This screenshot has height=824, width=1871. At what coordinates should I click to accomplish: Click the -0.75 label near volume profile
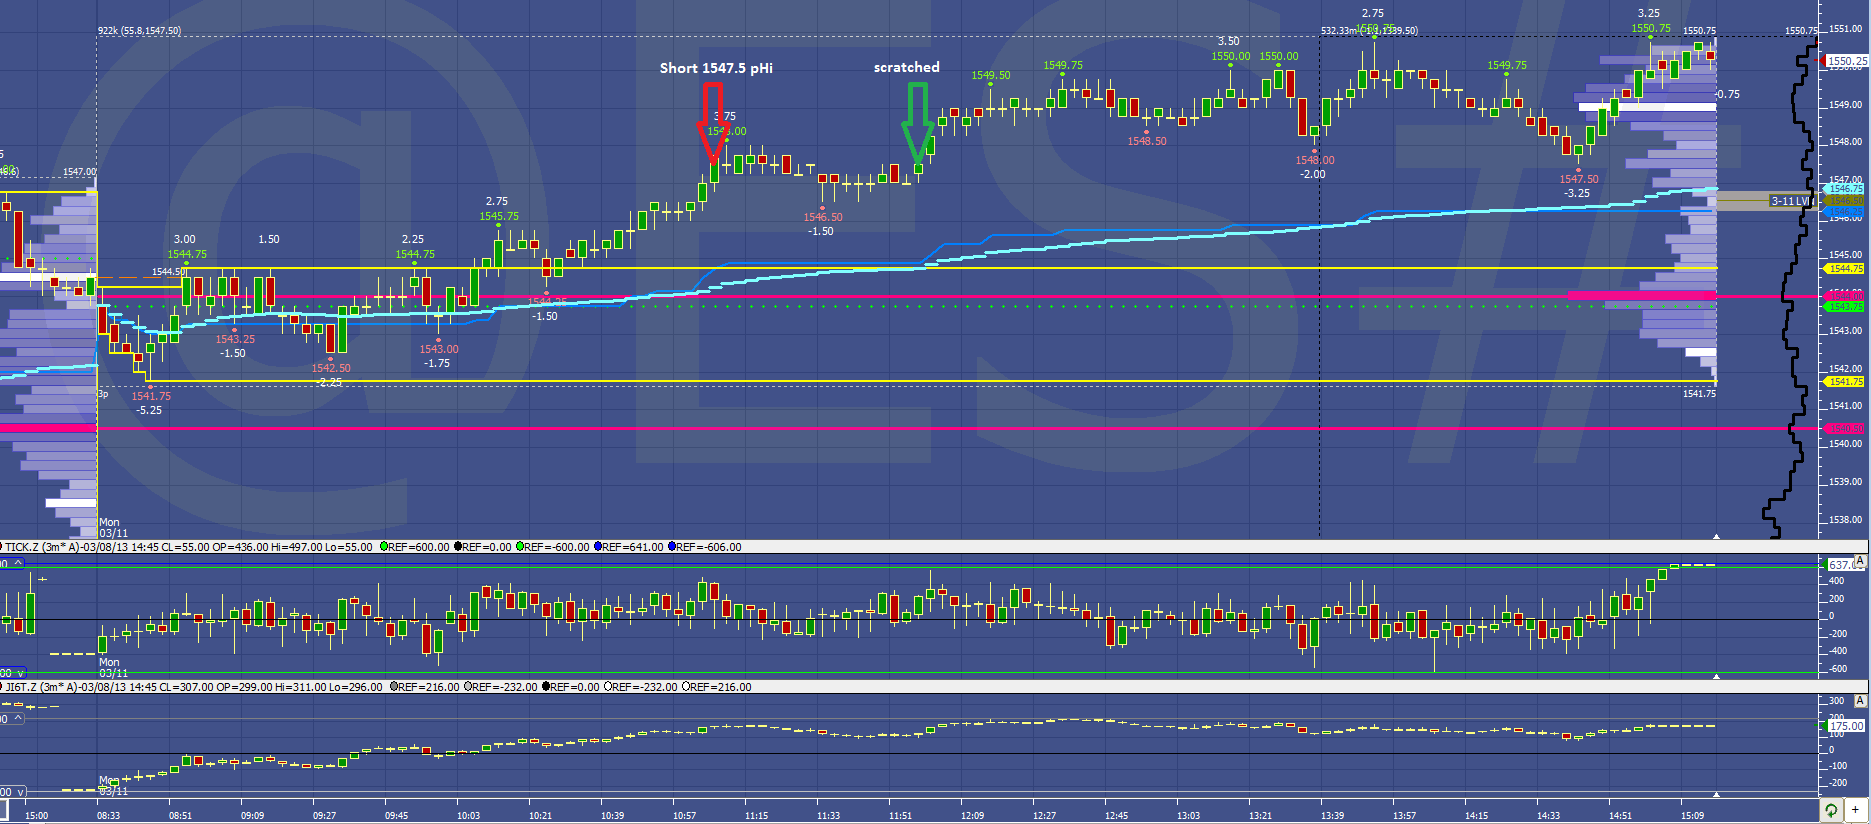(x=1728, y=94)
